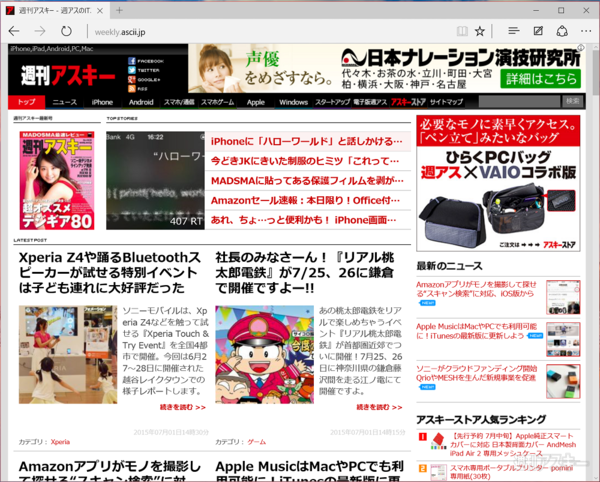
Task: Open a new tab with plus button
Action: (119, 10)
